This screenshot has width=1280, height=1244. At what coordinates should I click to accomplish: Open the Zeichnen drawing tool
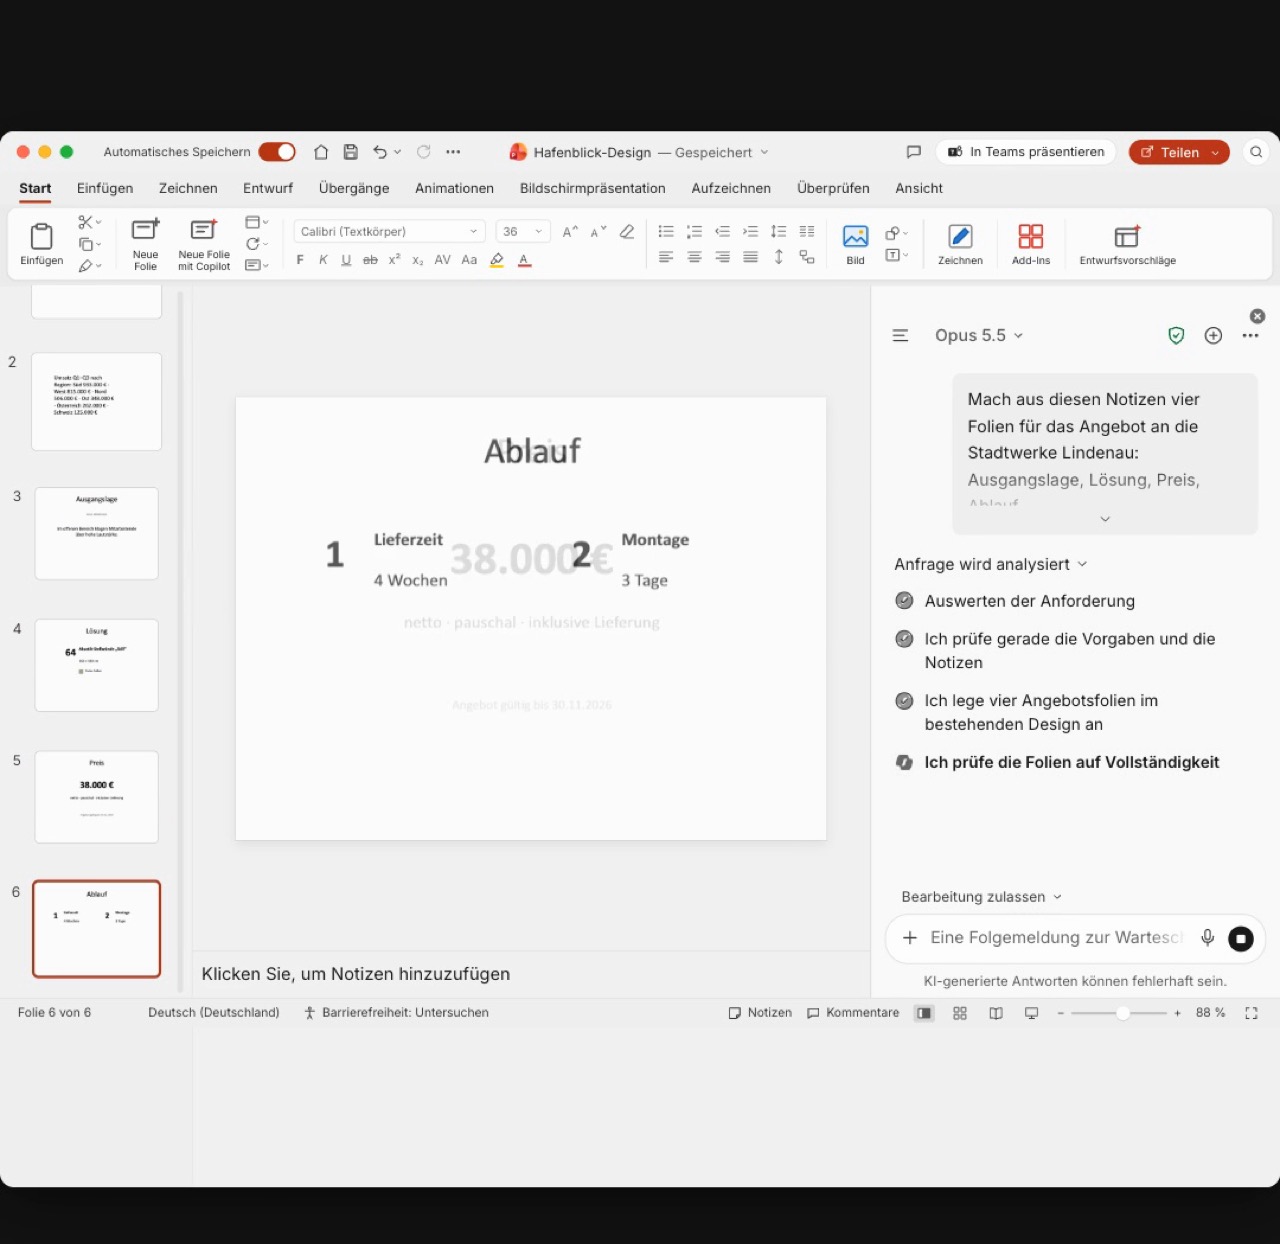tap(960, 244)
